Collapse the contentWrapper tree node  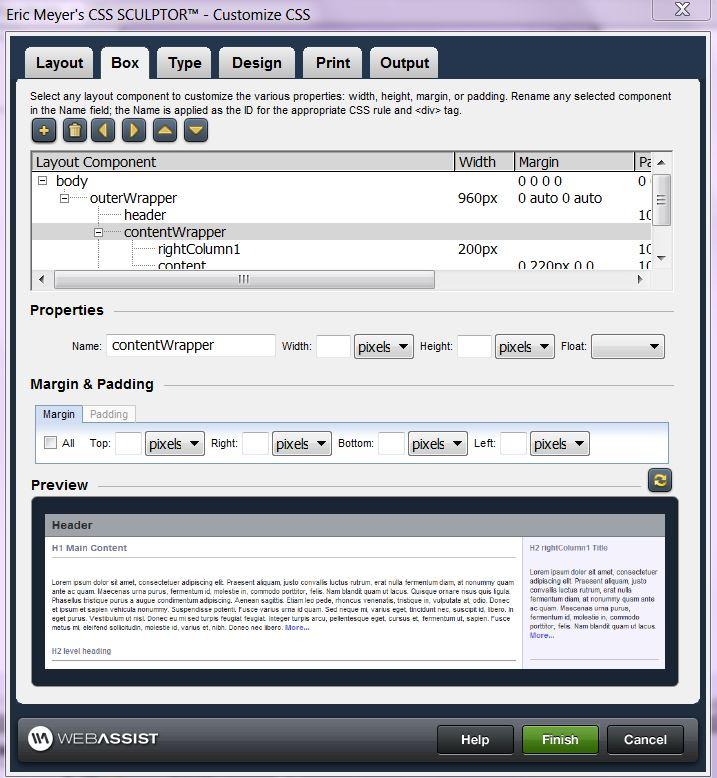tap(98, 232)
